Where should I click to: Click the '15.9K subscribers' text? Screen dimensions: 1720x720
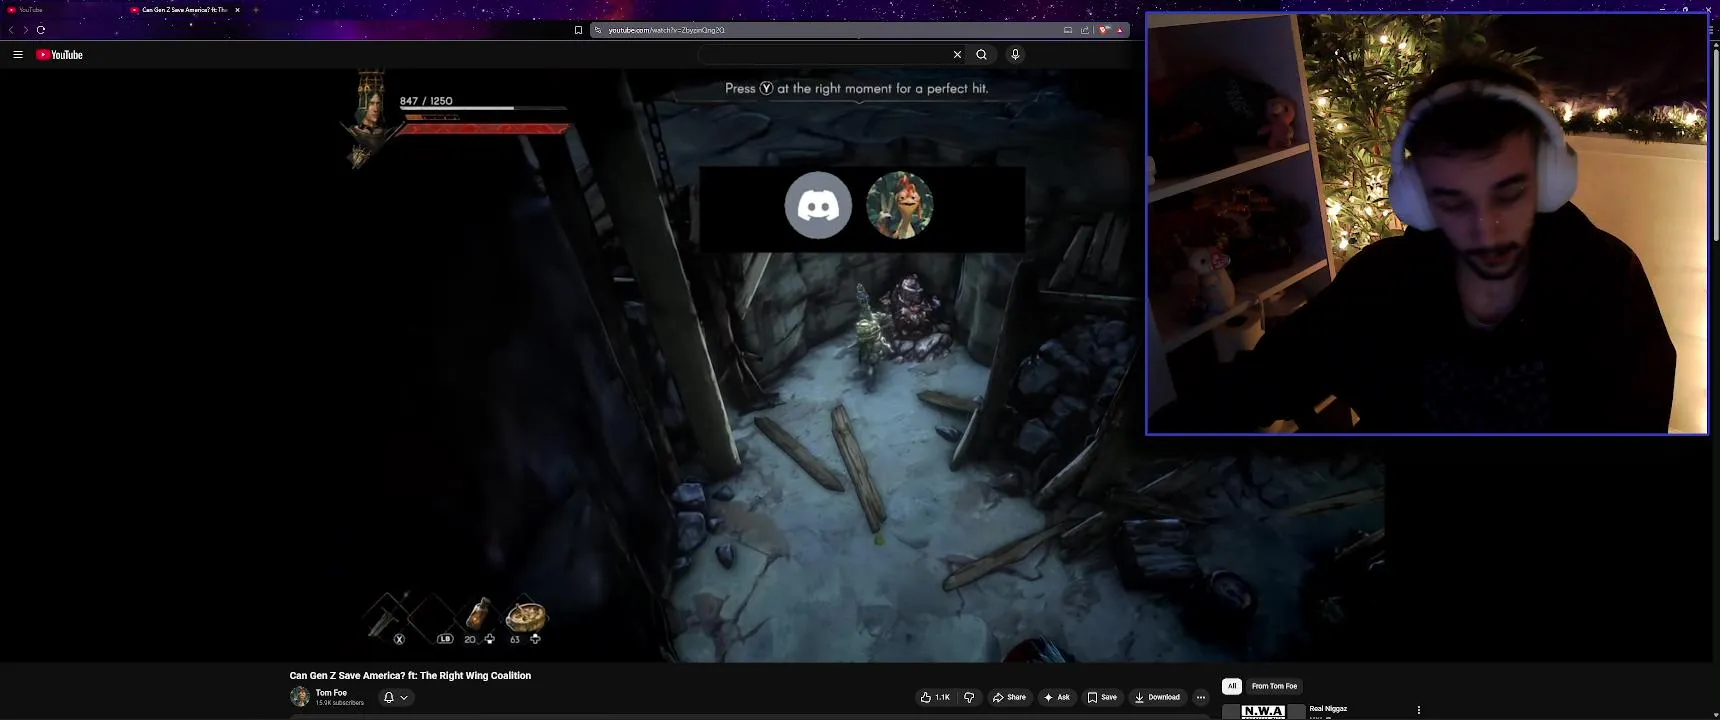340,703
